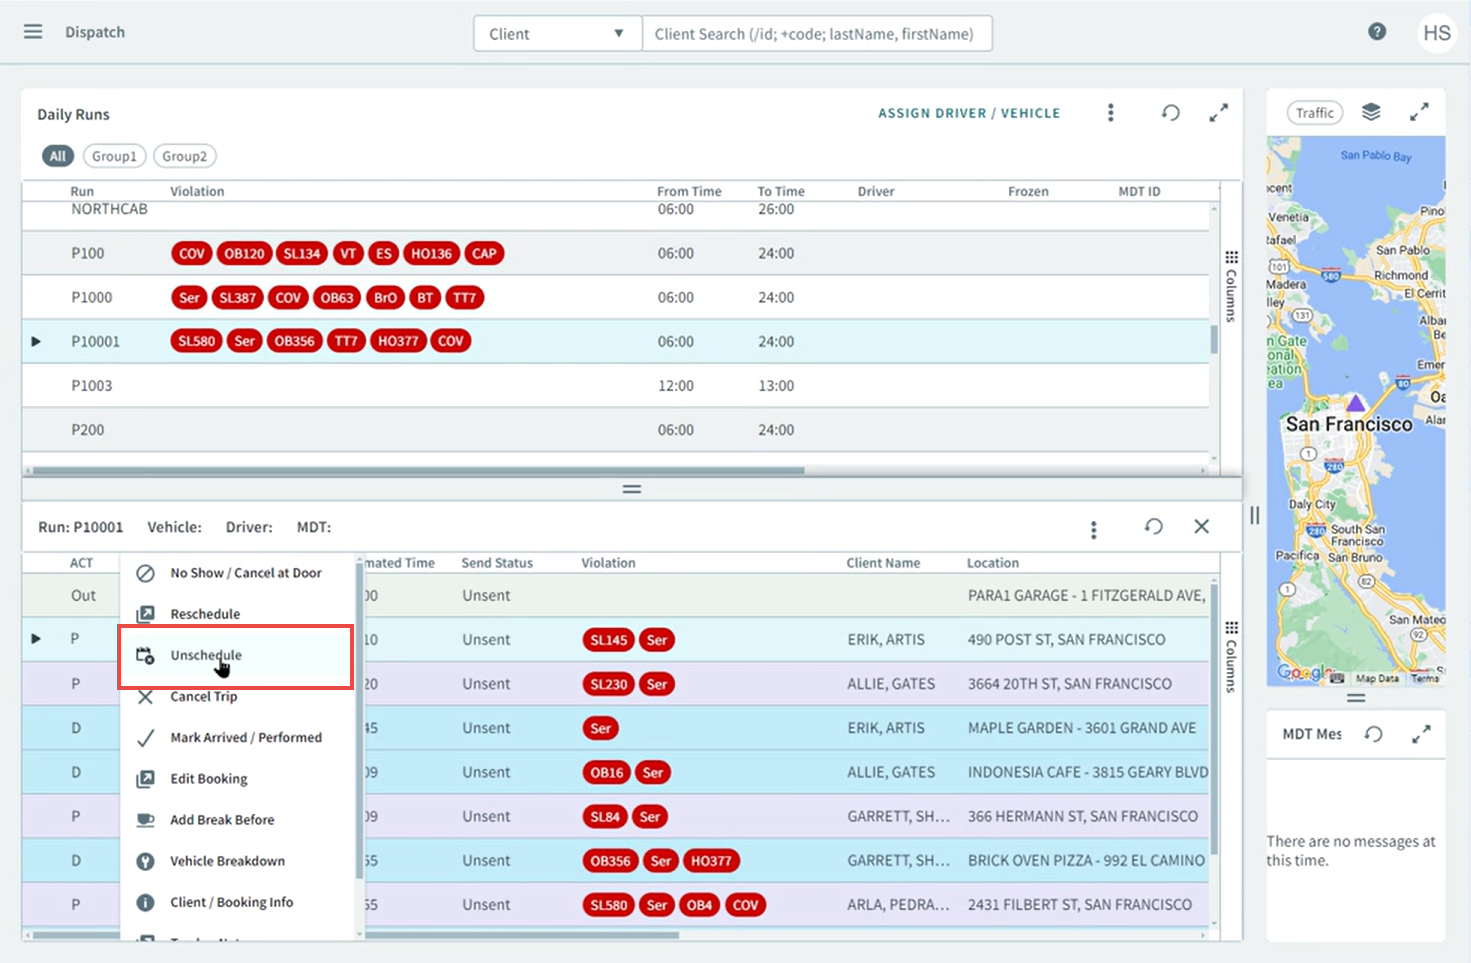Screen dimensions: 1471x963
Task: Open the map layers selector icon
Action: point(1370,112)
